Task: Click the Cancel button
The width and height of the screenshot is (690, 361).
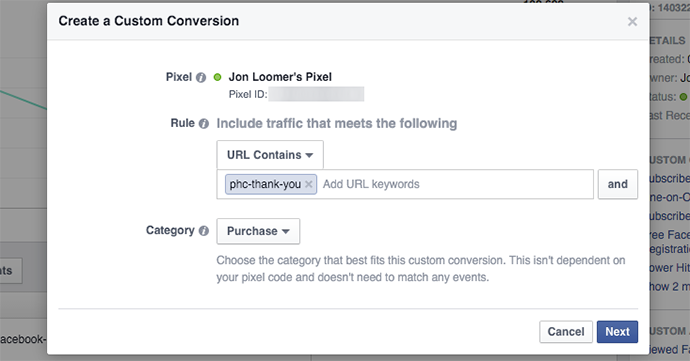Action: coord(566,332)
